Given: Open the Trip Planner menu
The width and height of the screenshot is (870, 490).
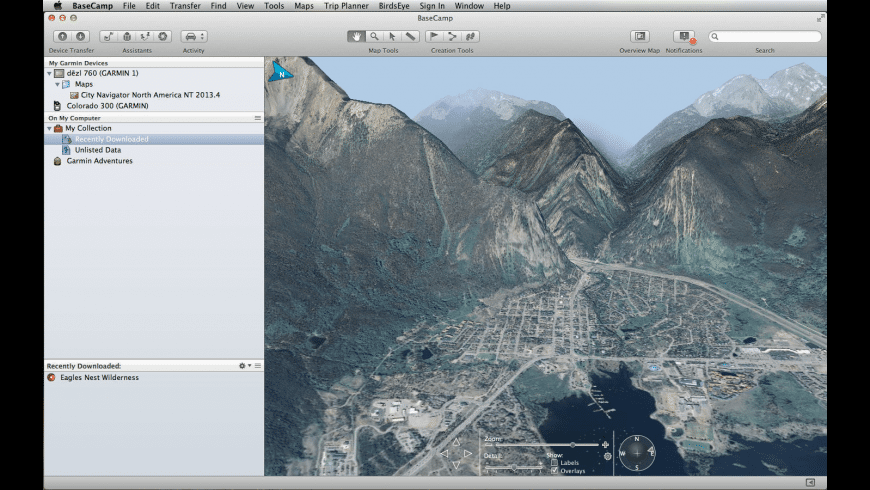Looking at the screenshot, I should [346, 6].
